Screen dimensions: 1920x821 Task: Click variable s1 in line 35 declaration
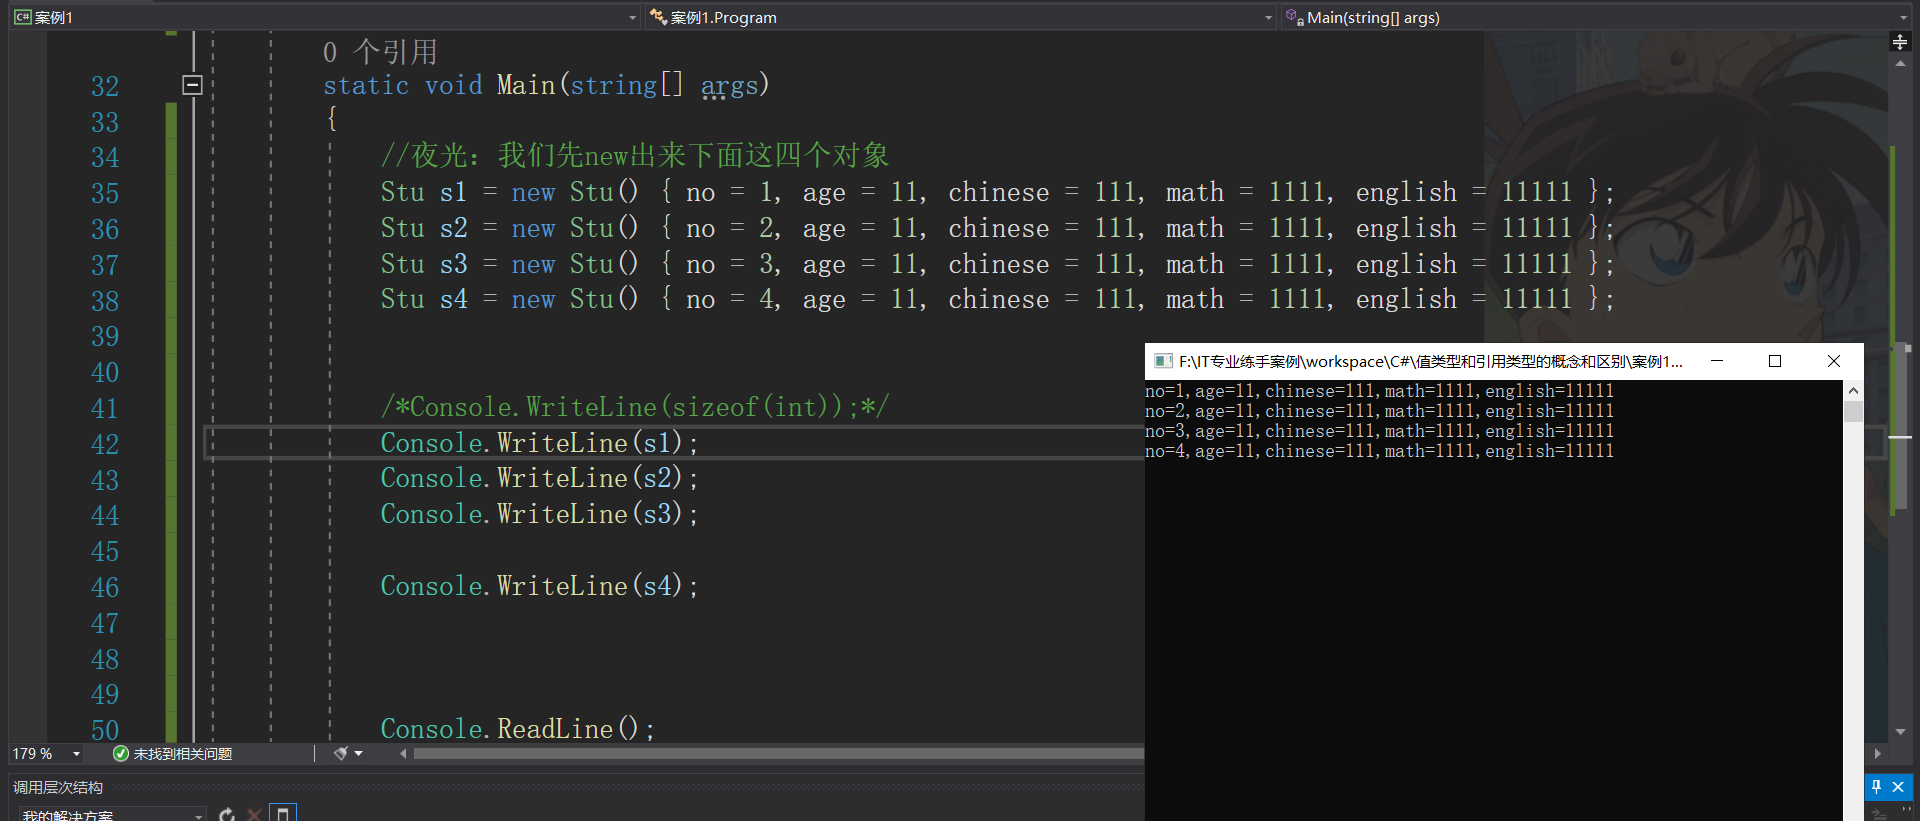pyautogui.click(x=453, y=192)
